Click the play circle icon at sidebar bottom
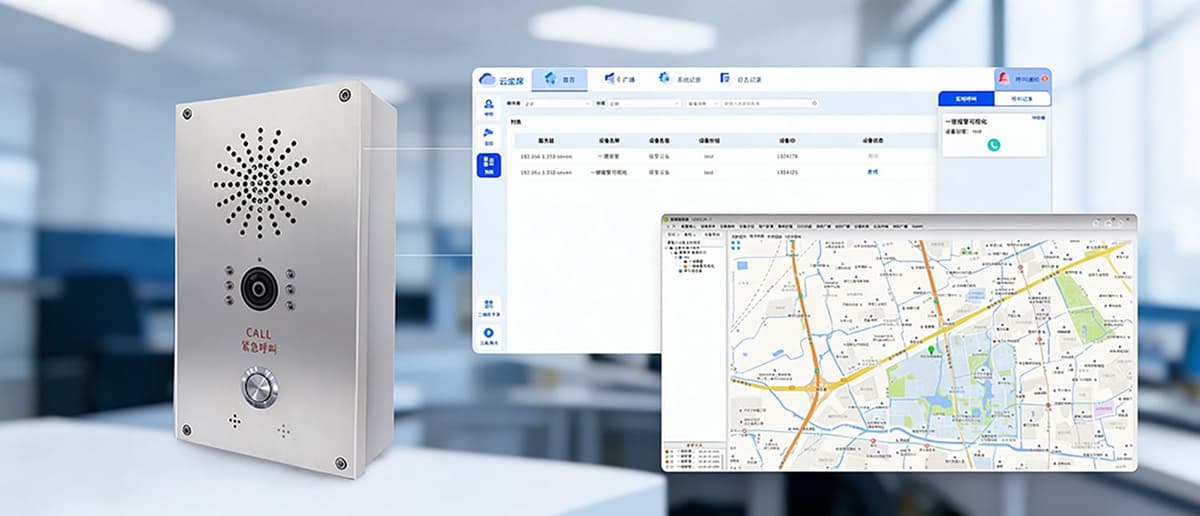Image resolution: width=1200 pixels, height=516 pixels. 488,335
